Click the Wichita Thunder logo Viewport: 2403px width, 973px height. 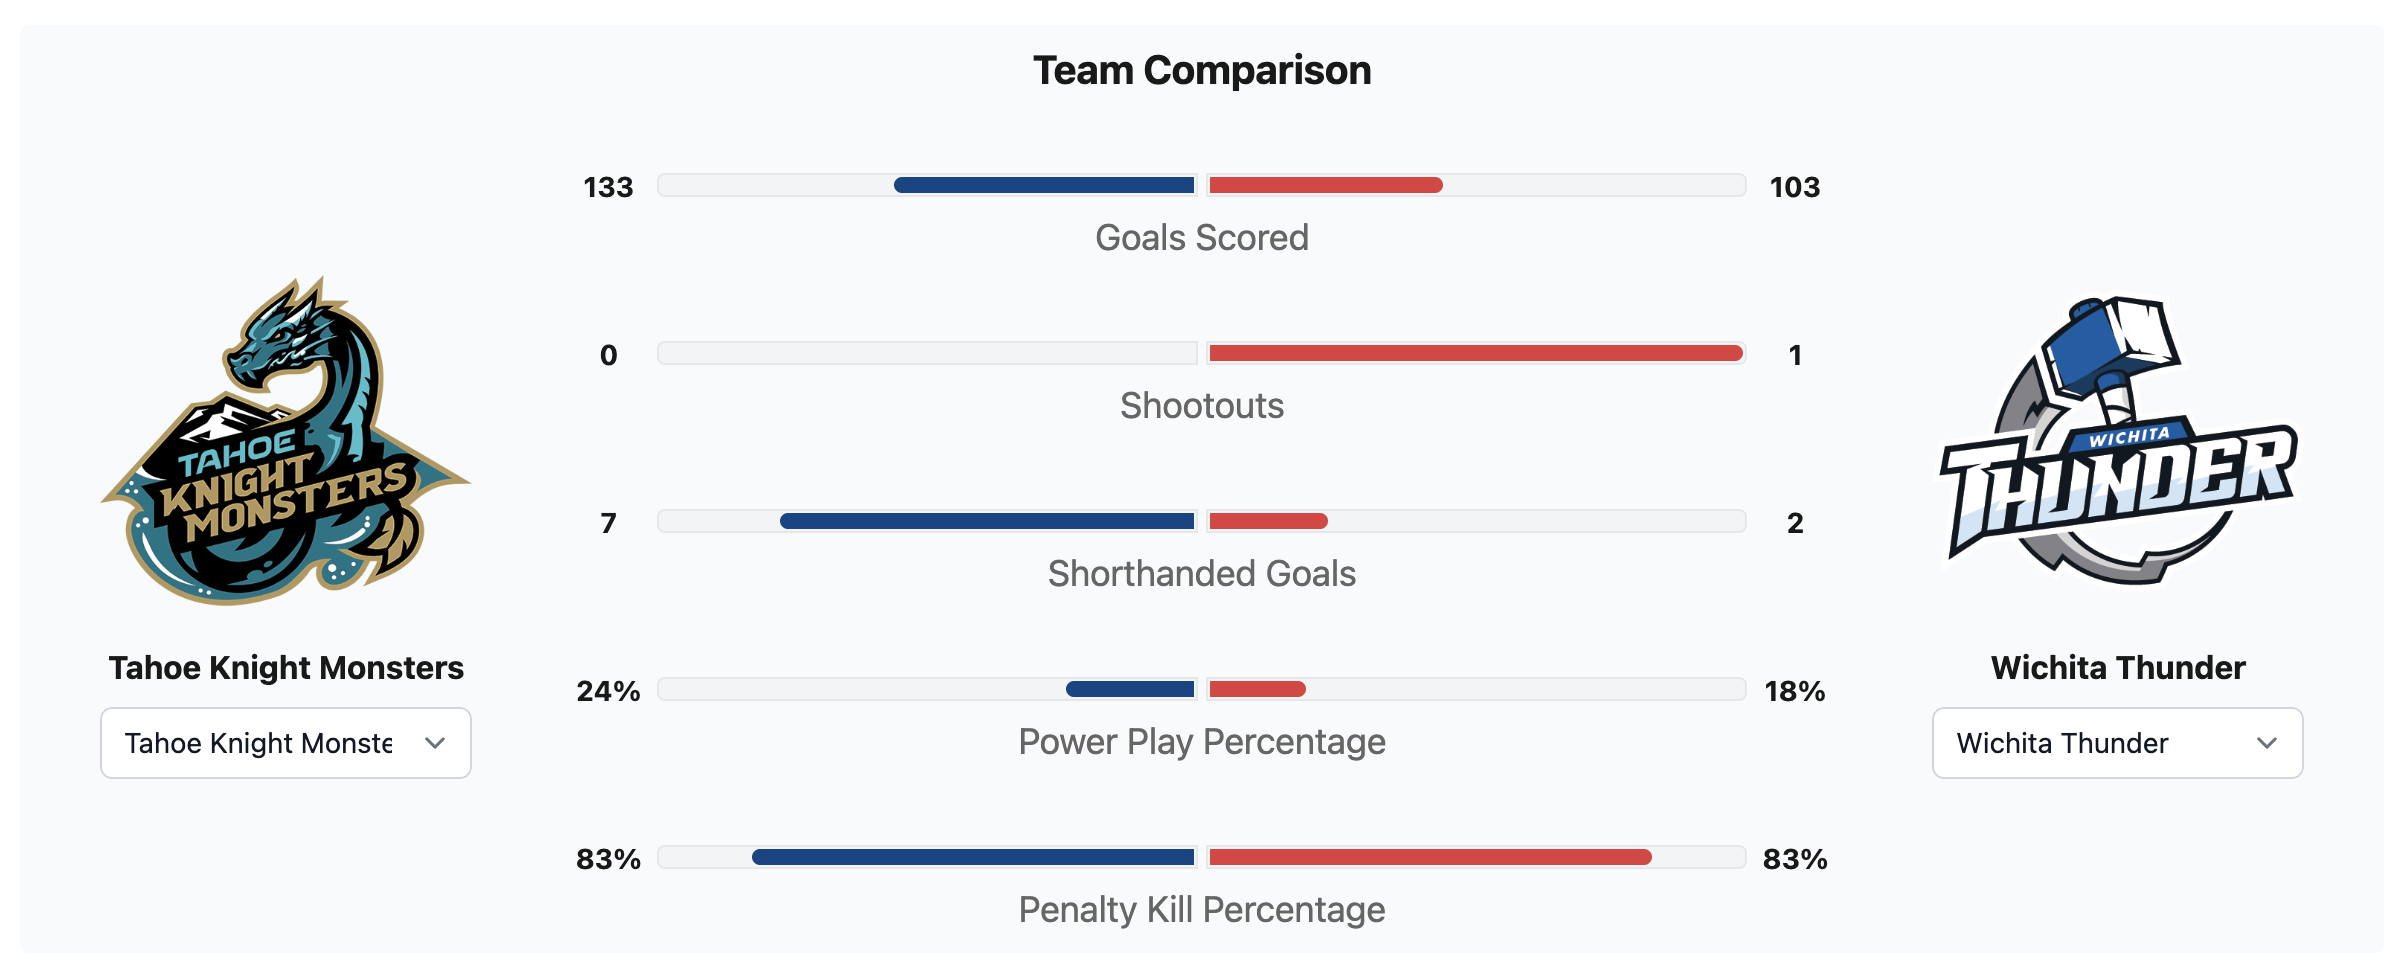(x=2117, y=442)
